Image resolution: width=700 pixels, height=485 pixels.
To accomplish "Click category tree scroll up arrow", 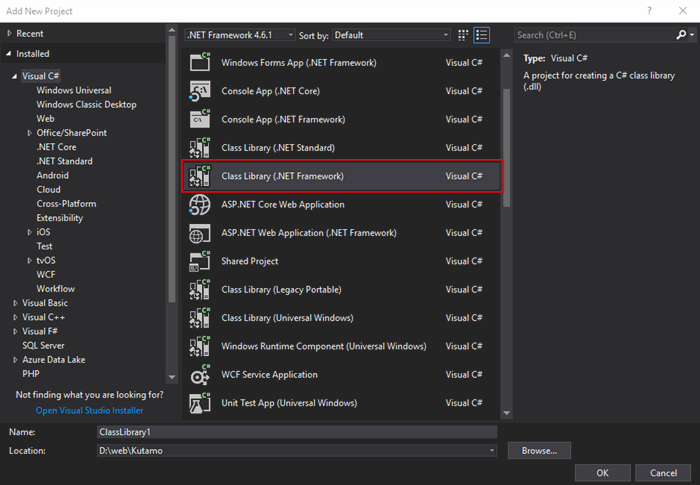I will click(x=172, y=30).
